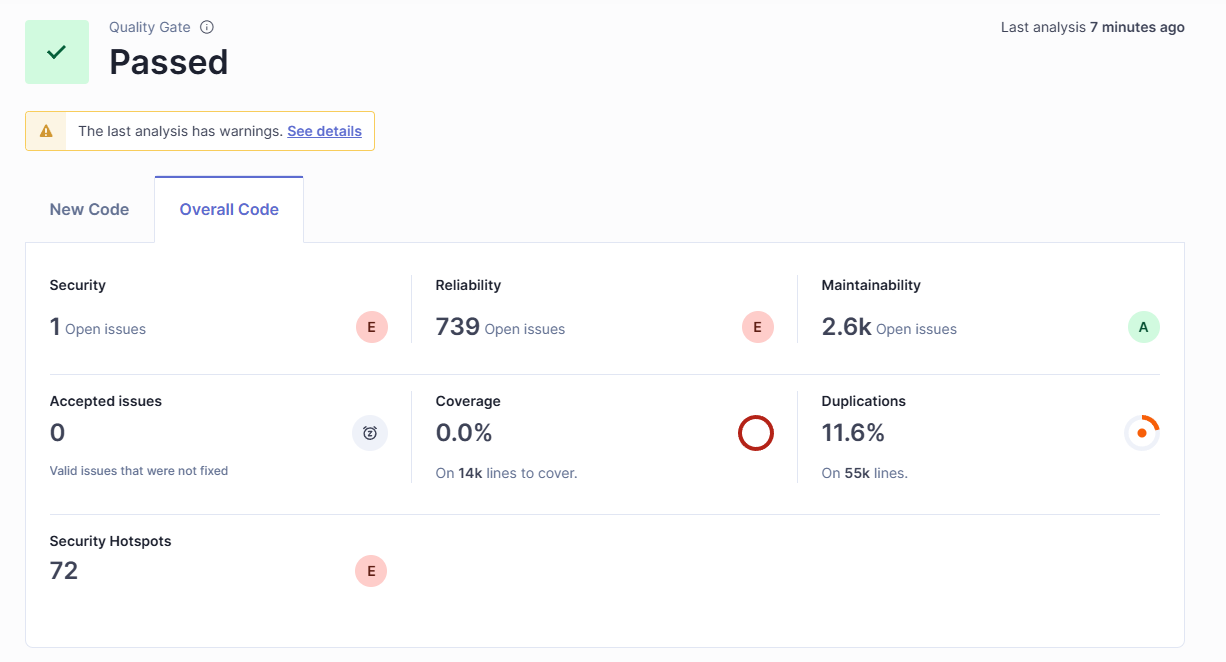The width and height of the screenshot is (1226, 662).
Task: Open the 1 open Security issue
Action: click(x=55, y=327)
